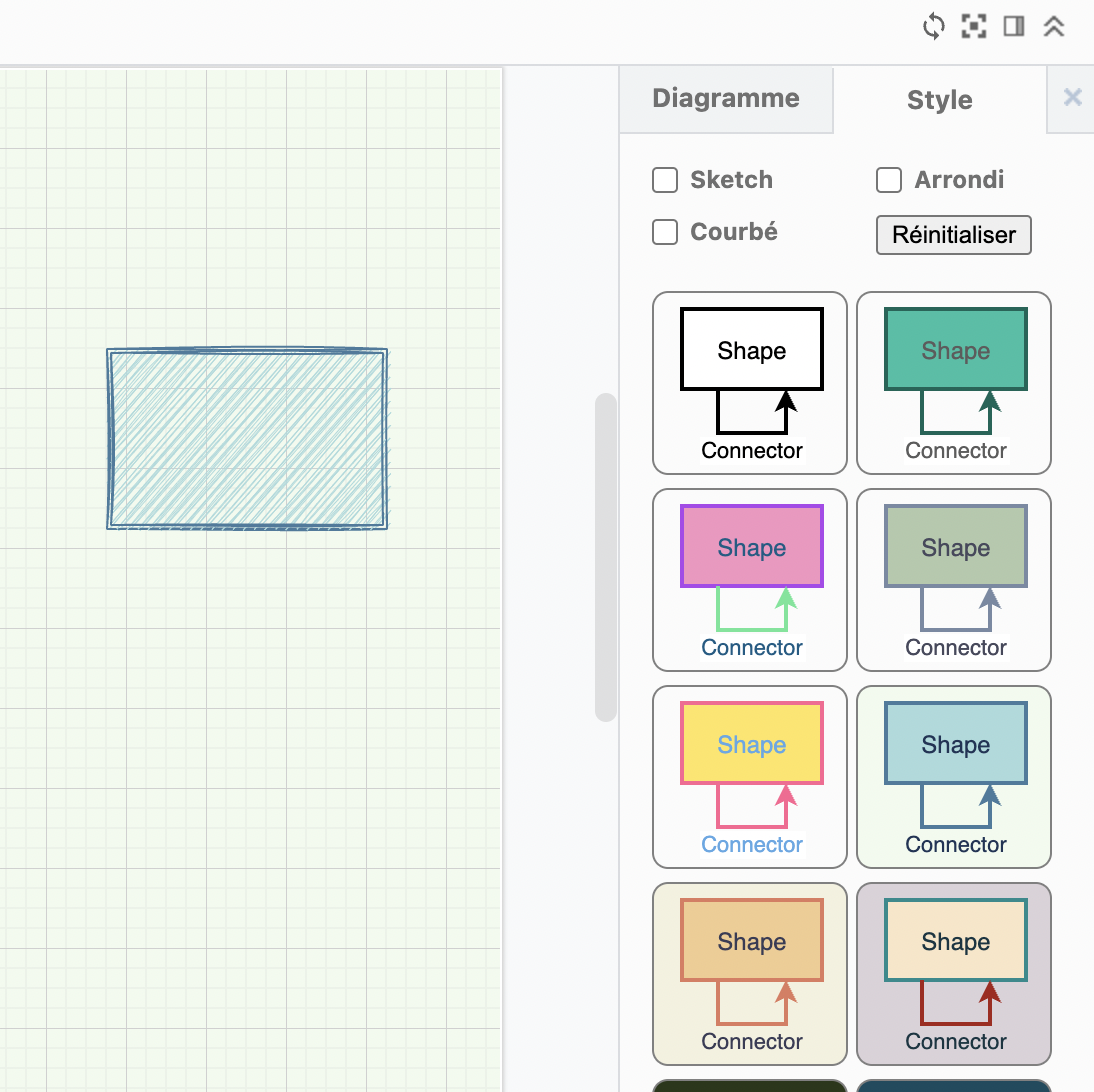1094x1092 pixels.
Task: Apply the yellow shape with pink border preset
Action: 750,777
